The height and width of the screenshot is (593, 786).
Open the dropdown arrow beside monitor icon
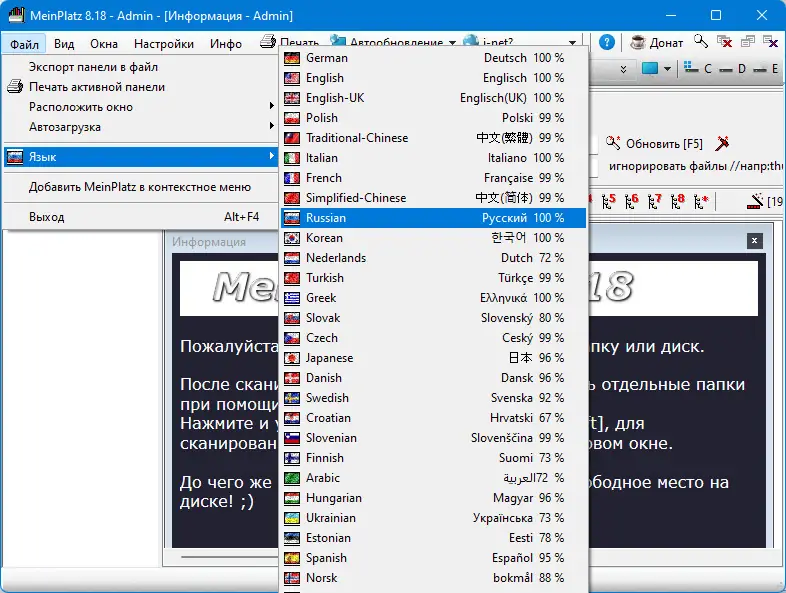click(x=667, y=69)
